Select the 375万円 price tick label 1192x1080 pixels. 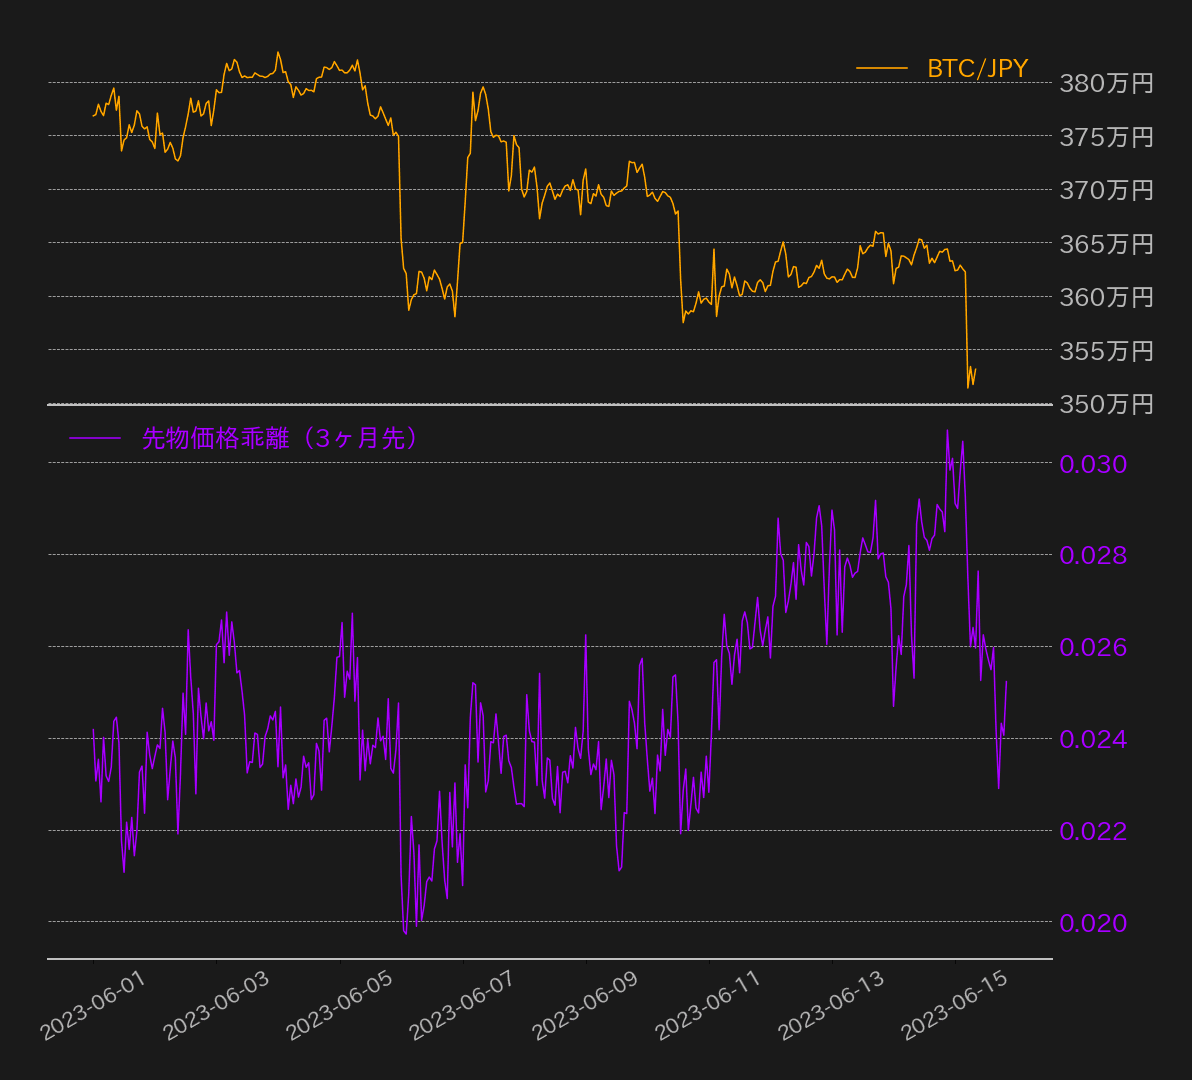tap(1106, 137)
